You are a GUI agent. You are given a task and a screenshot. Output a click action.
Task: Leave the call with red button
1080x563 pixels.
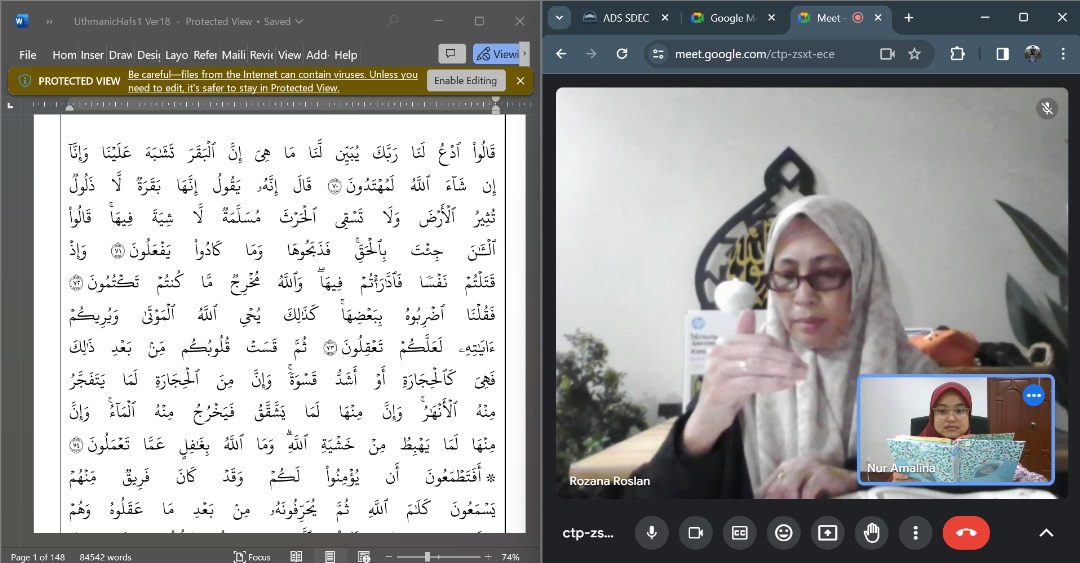966,533
